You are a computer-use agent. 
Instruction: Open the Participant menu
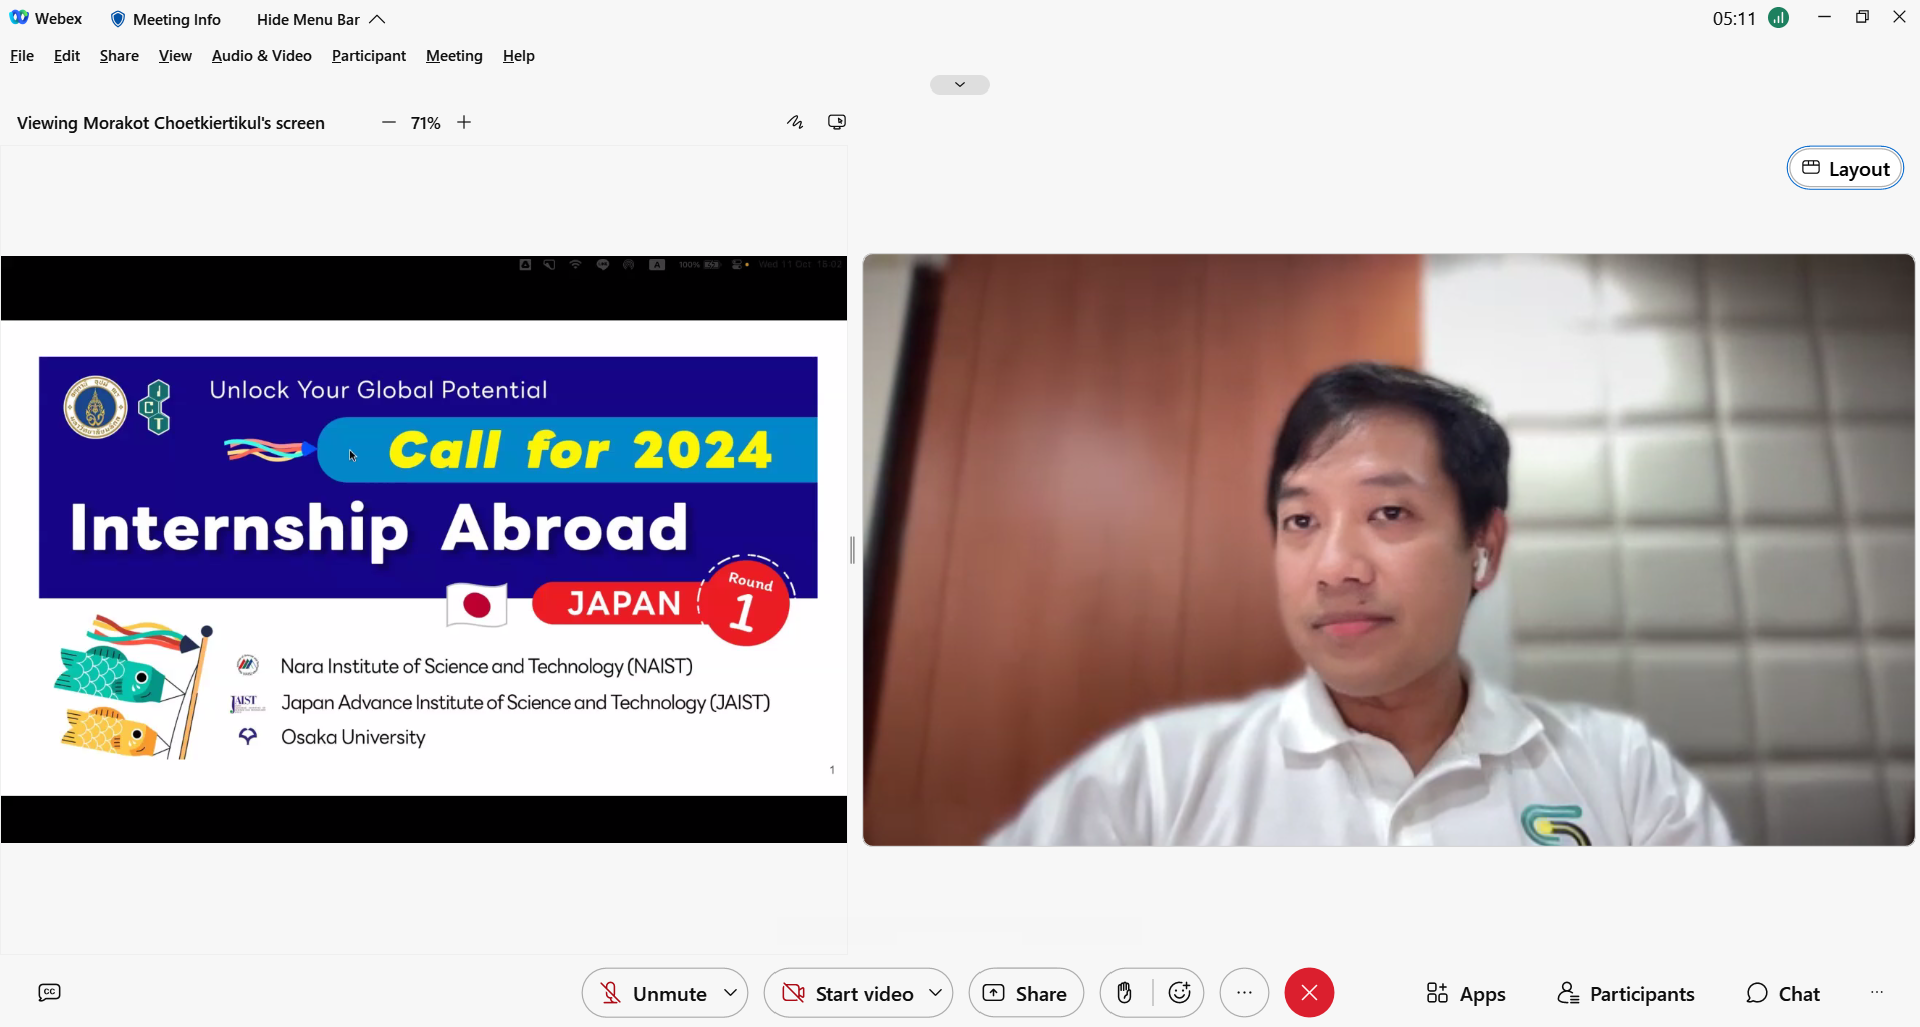pos(368,56)
